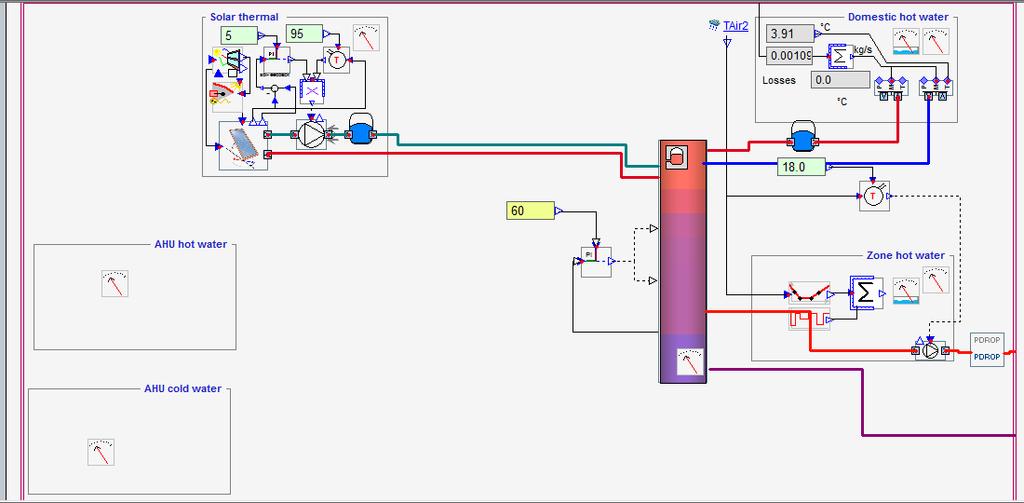This screenshot has width=1024, height=503.
Task: Open the Solar thermal gauge icon
Action: point(366,38)
